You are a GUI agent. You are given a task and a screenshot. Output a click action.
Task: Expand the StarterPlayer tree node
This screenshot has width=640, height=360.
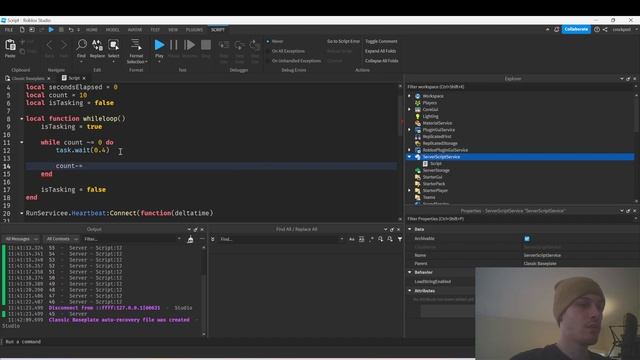point(409,190)
